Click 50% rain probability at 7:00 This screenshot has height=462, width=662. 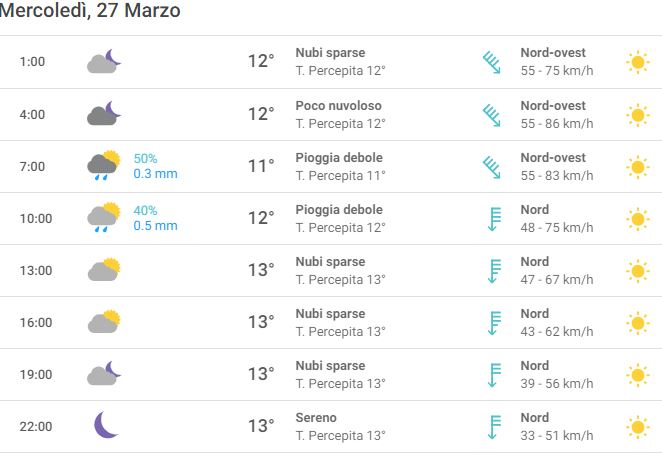coord(145,159)
